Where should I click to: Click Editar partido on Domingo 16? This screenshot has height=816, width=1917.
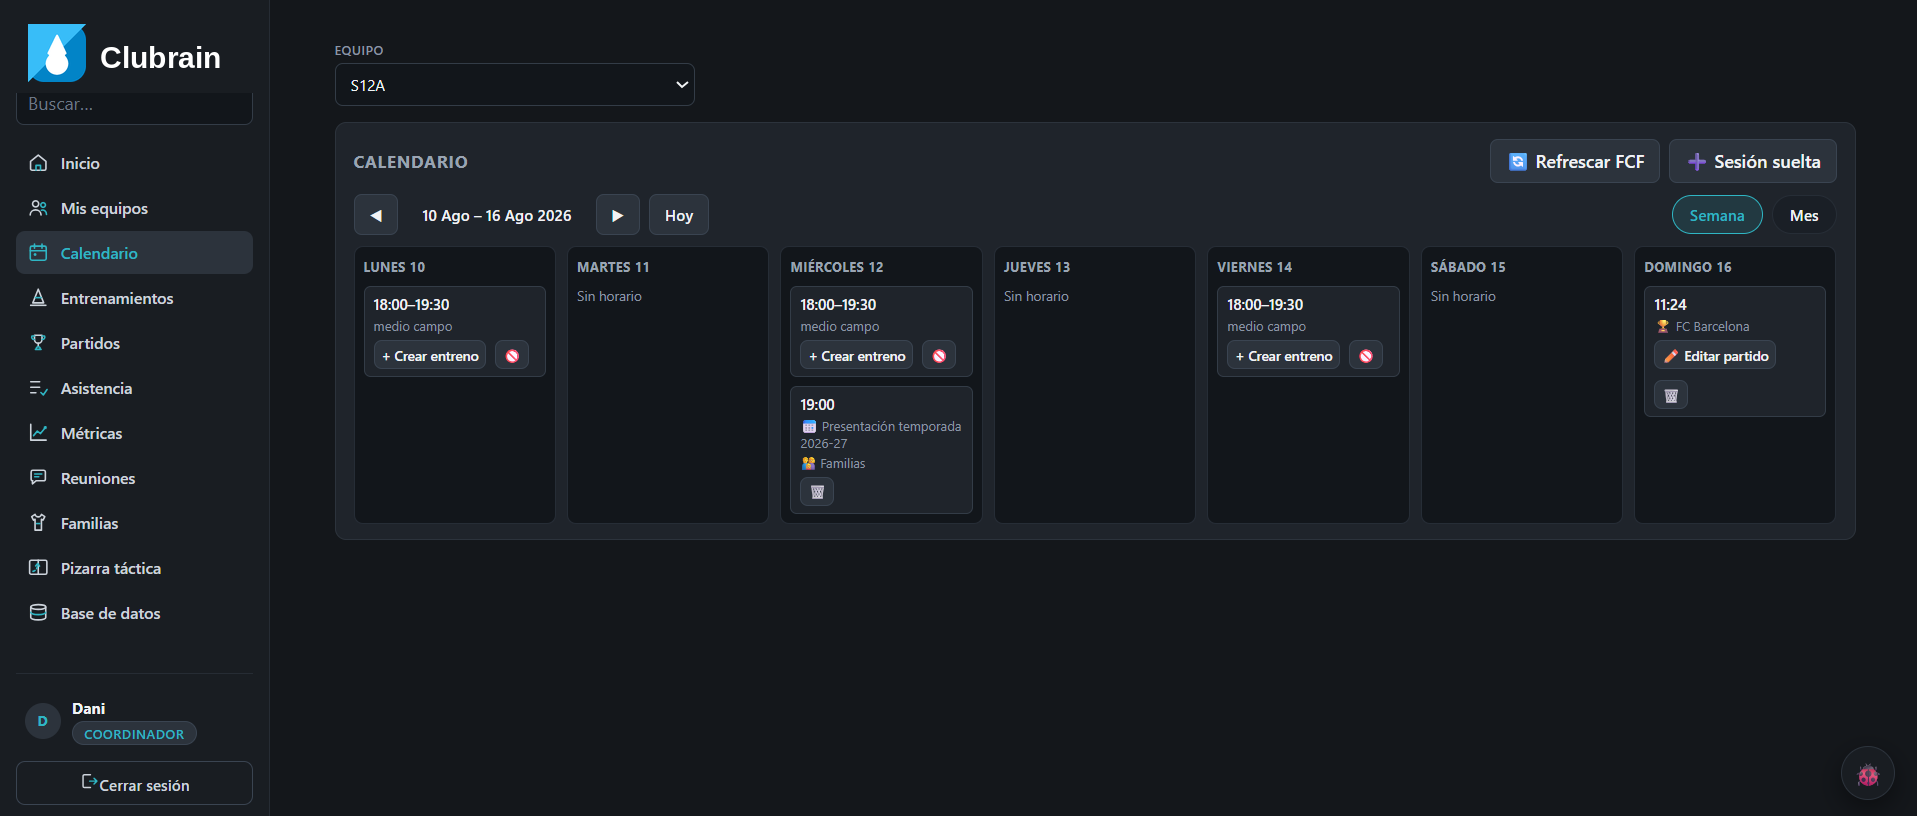click(x=1715, y=356)
